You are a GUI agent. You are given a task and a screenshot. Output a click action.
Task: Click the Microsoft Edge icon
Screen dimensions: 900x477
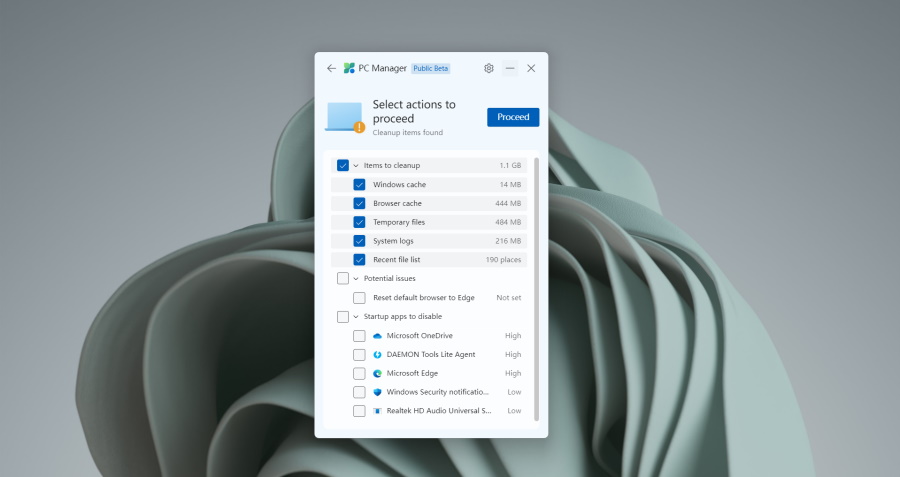pyautogui.click(x=377, y=373)
